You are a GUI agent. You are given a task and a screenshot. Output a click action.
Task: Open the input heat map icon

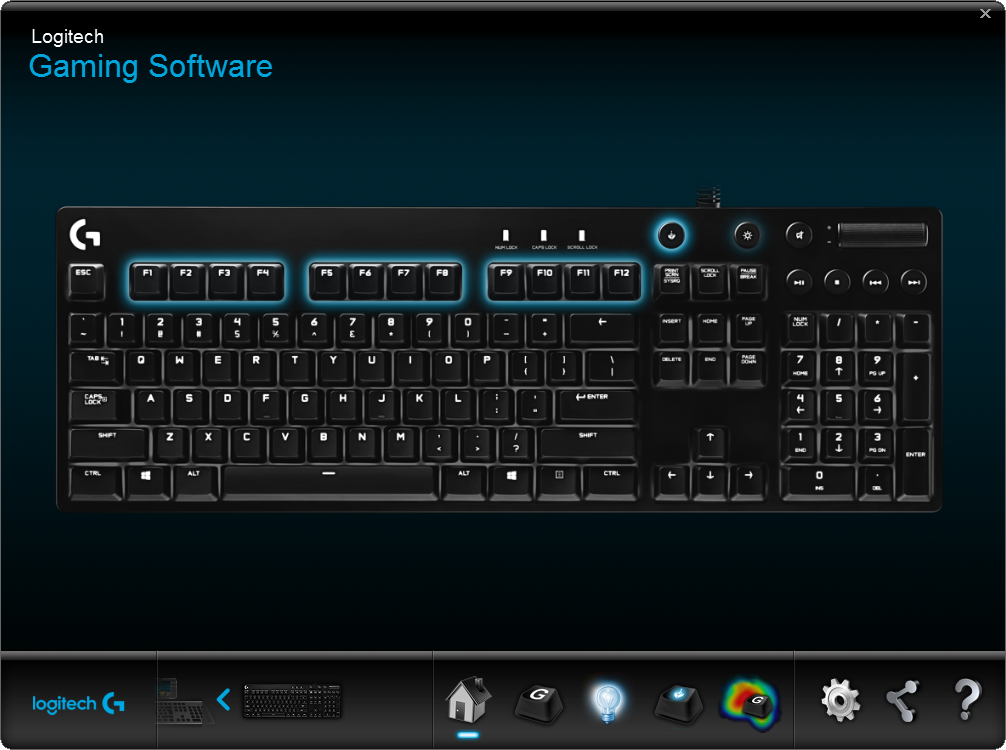pyautogui.click(x=750, y=704)
